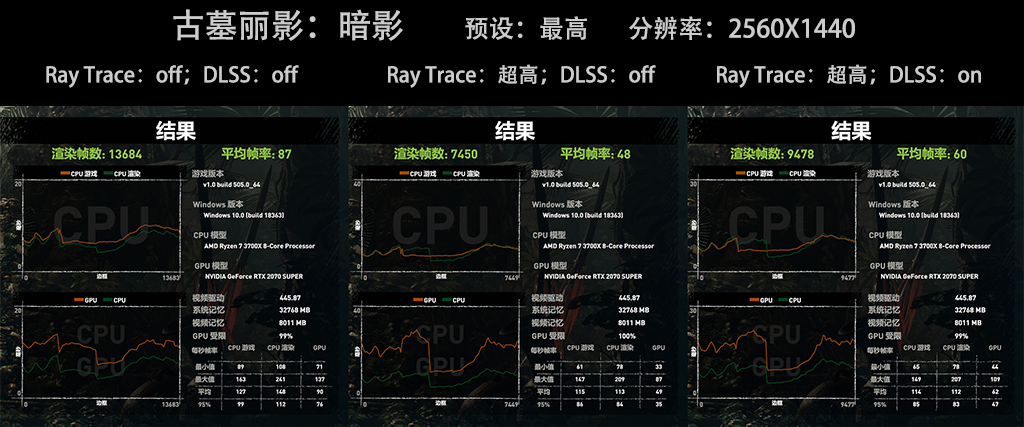Click the 95% GPU cell 35 in middle table
1024x427 pixels.
pos(658,405)
